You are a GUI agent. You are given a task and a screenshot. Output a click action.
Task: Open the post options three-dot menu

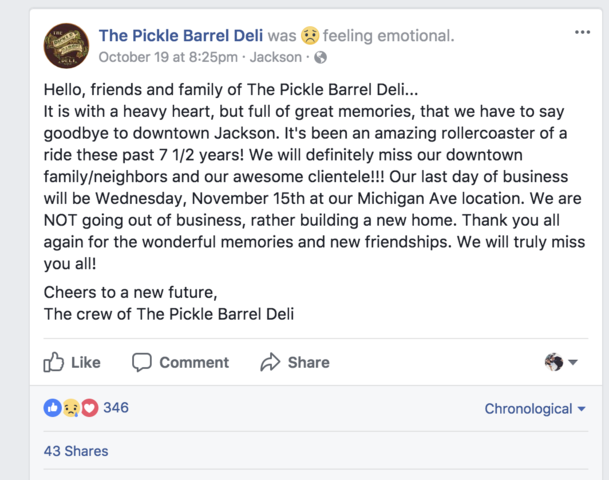pyautogui.click(x=583, y=32)
